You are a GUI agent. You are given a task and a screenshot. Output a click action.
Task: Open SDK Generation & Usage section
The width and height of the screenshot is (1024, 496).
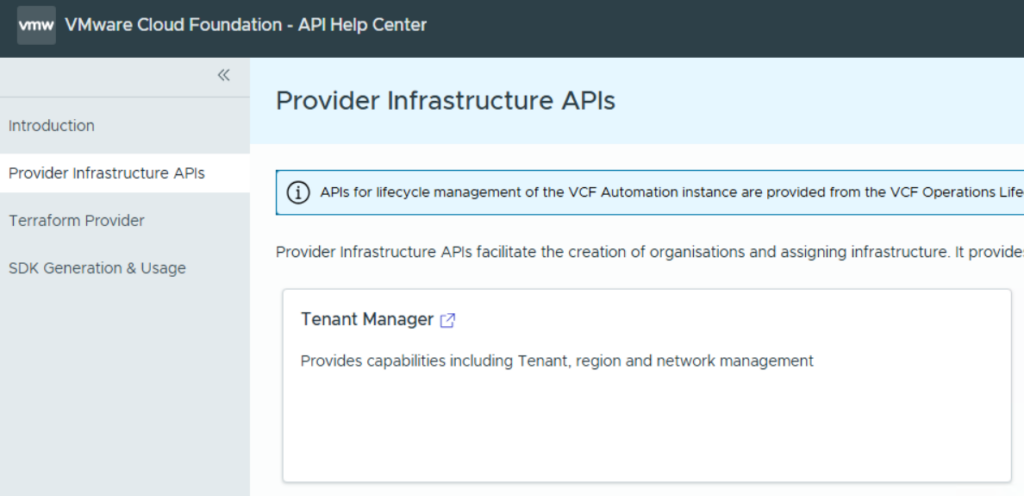(97, 268)
